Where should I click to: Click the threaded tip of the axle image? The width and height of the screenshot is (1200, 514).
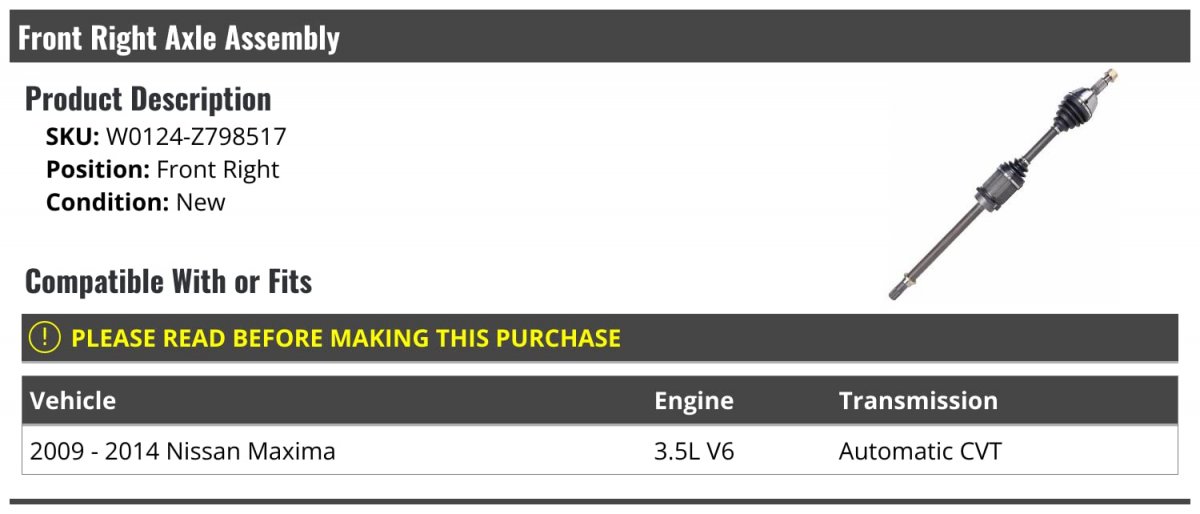tap(1108, 77)
